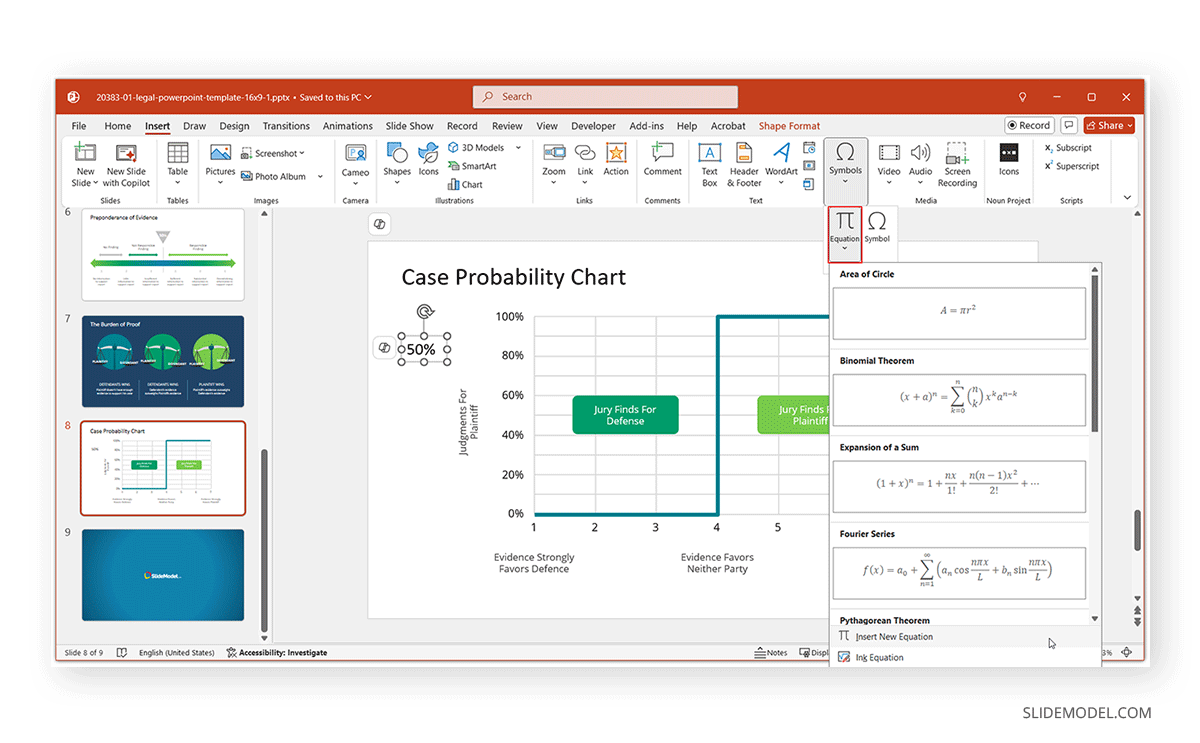Insert the Binomial Theorem equation
The image size is (1200, 743).
click(959, 400)
